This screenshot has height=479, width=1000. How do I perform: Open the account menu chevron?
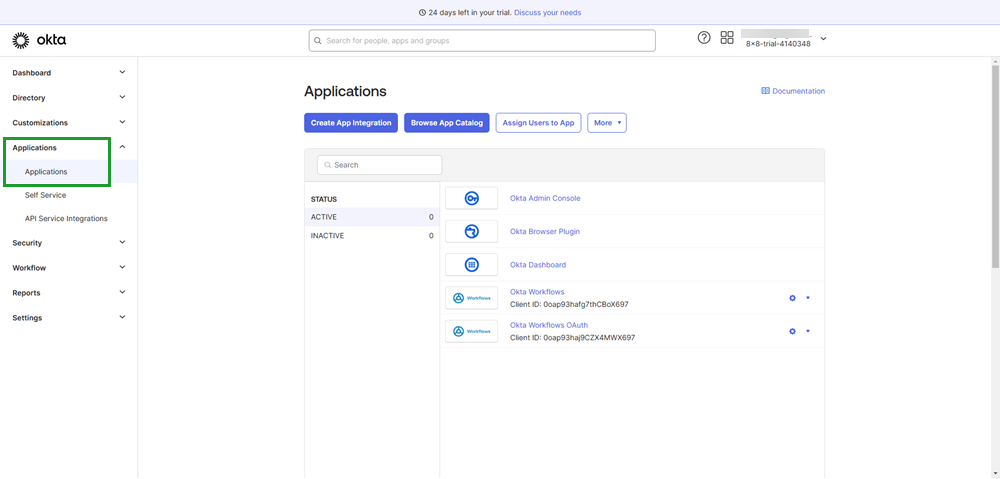click(x=823, y=39)
